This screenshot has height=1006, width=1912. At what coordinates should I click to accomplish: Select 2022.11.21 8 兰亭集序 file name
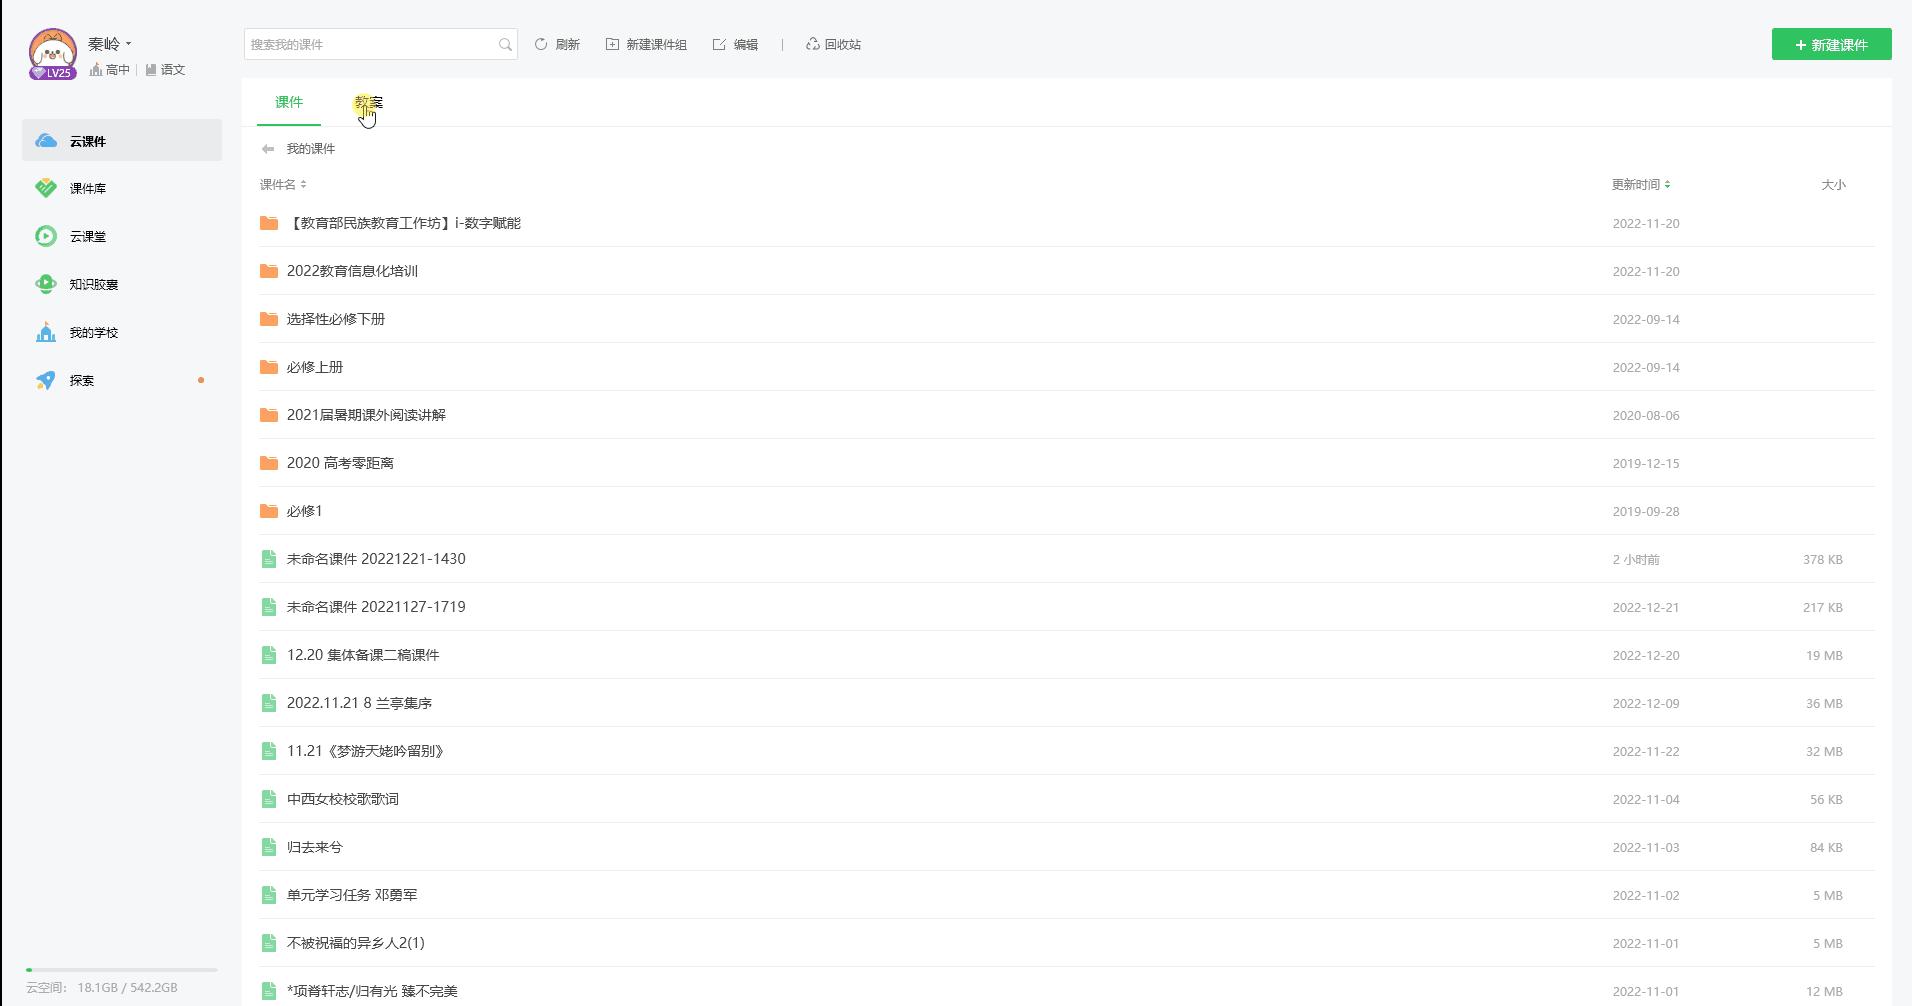(359, 703)
